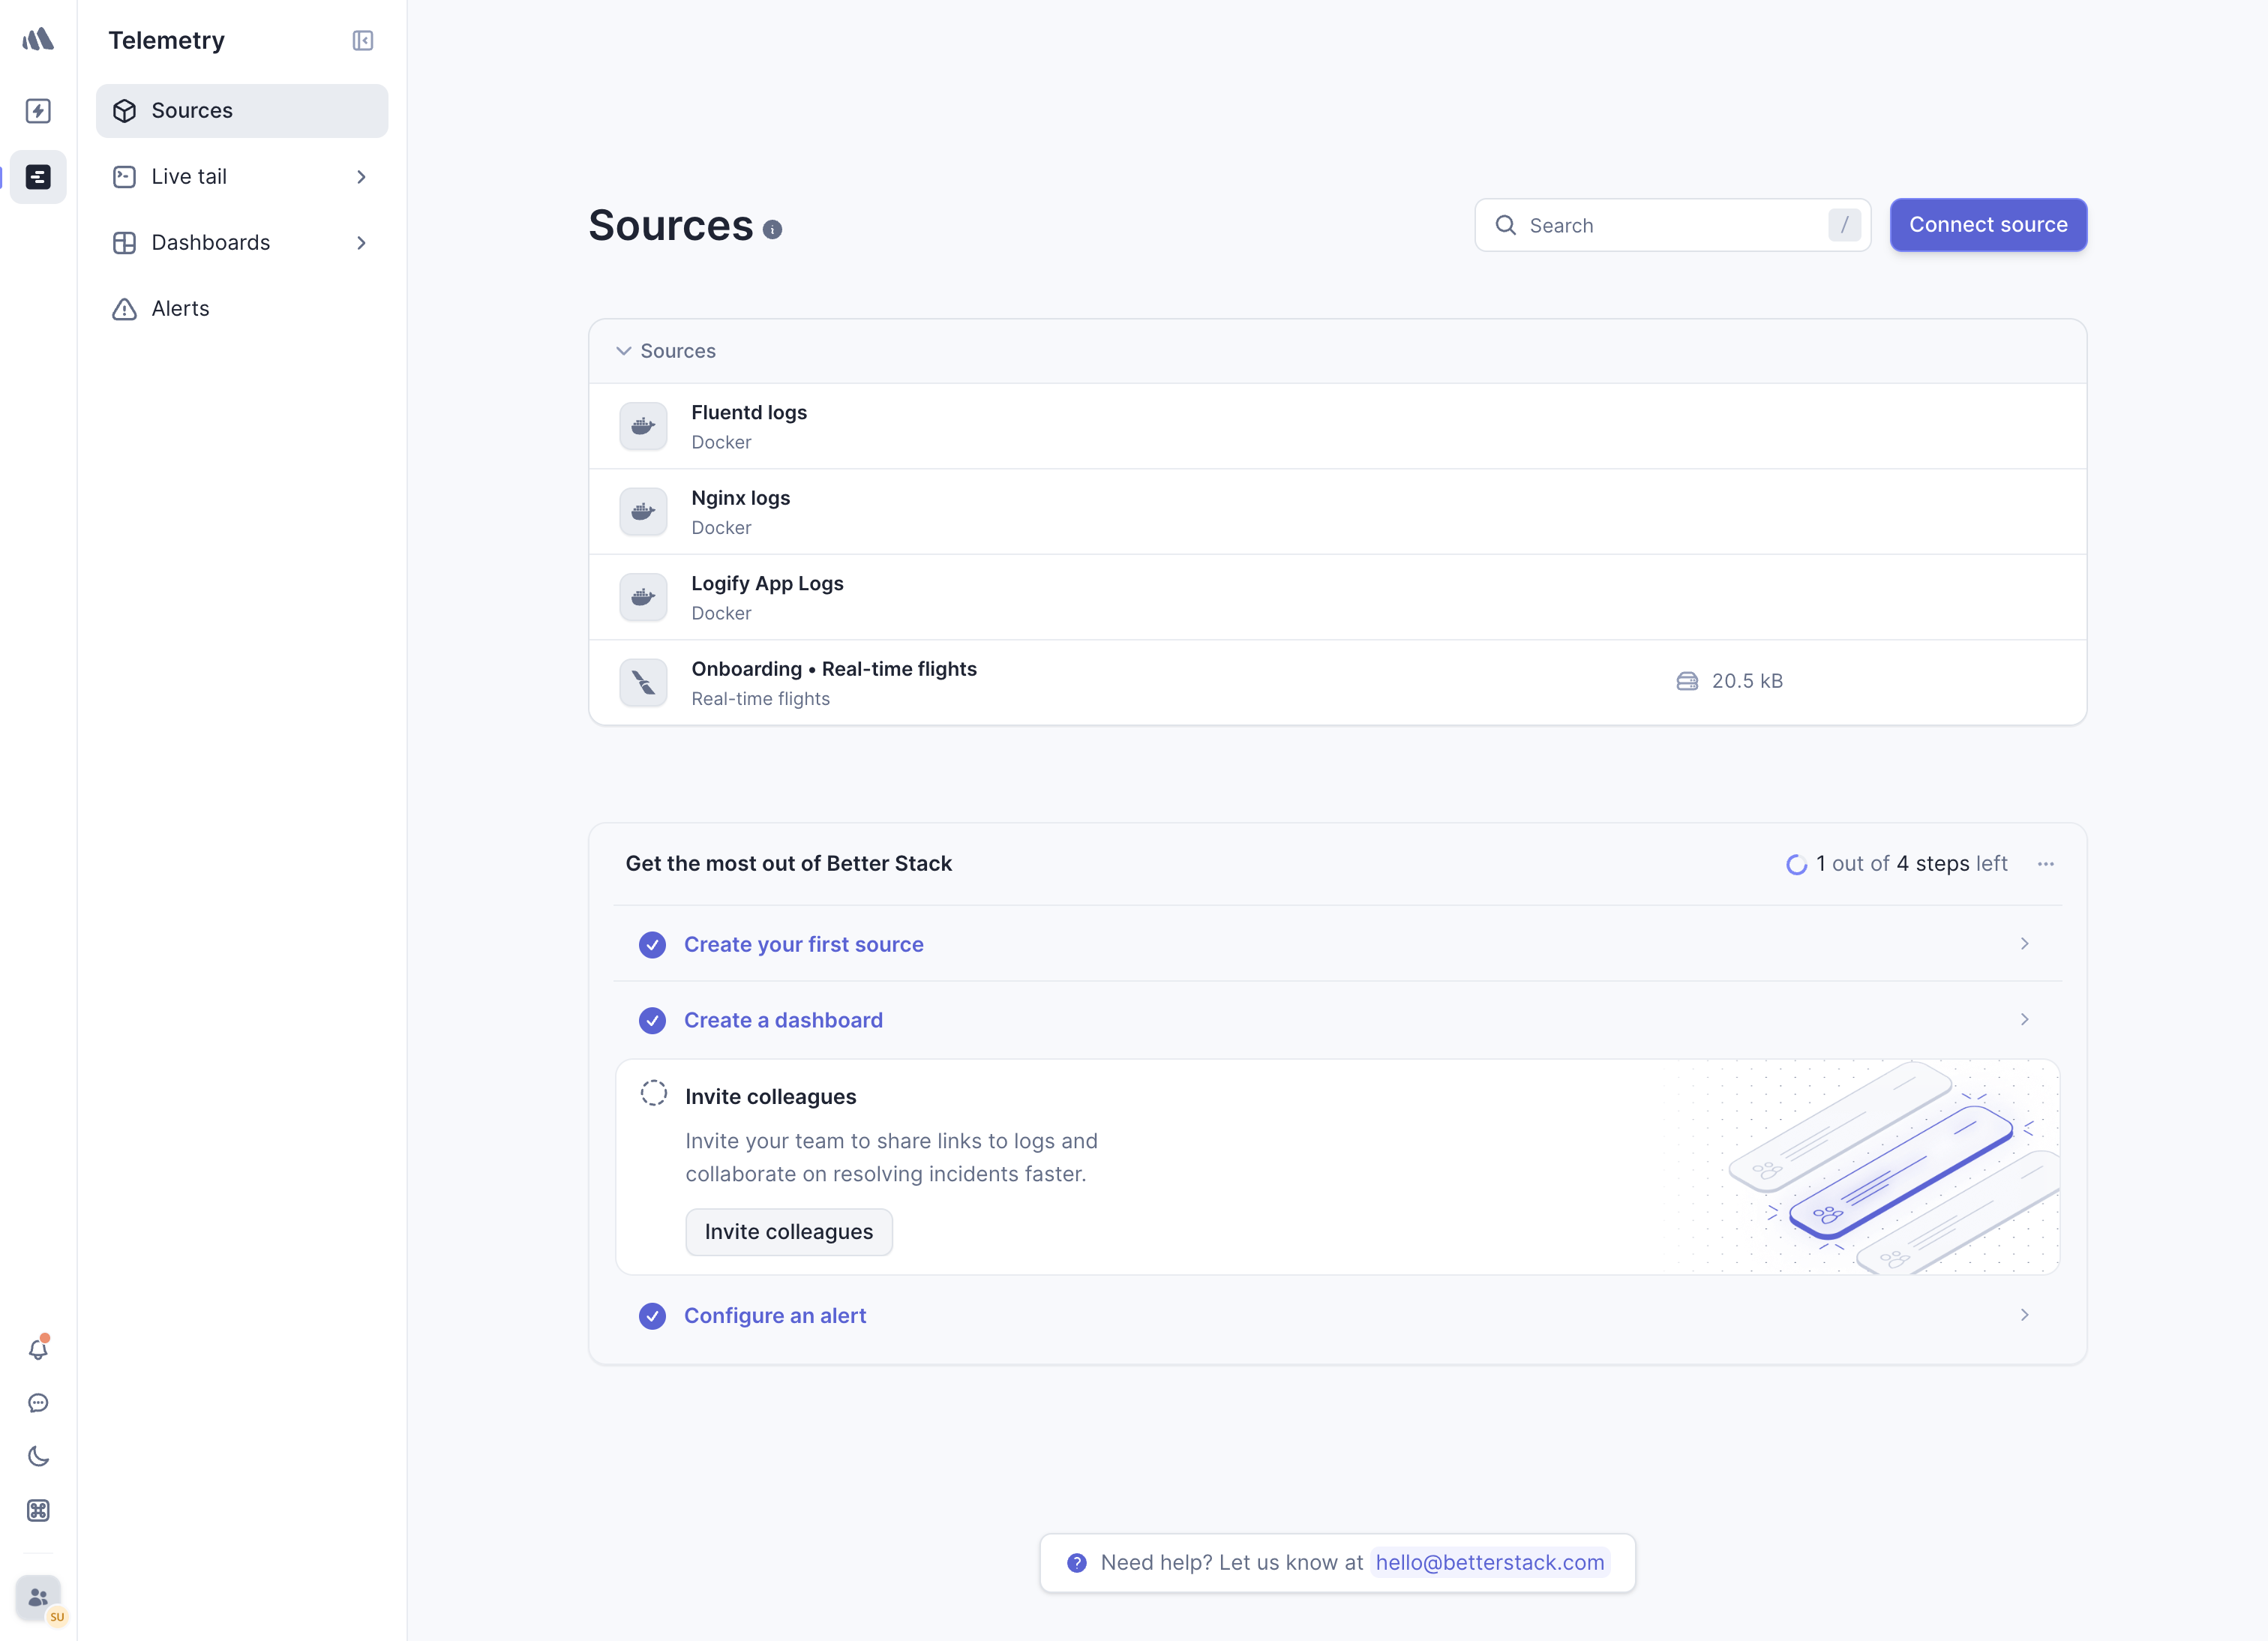Click the Docker icon beside Fluentd logs

click(x=643, y=426)
